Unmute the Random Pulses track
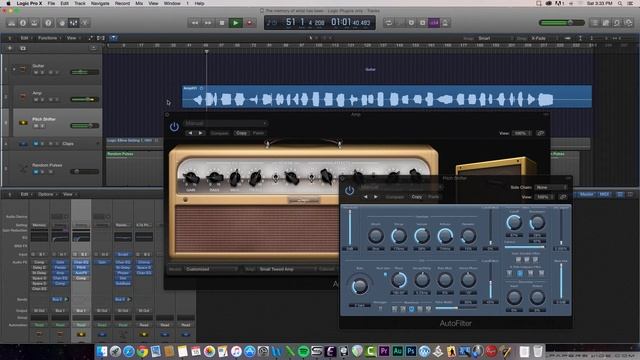This screenshot has width=640, height=360. pos(36,172)
